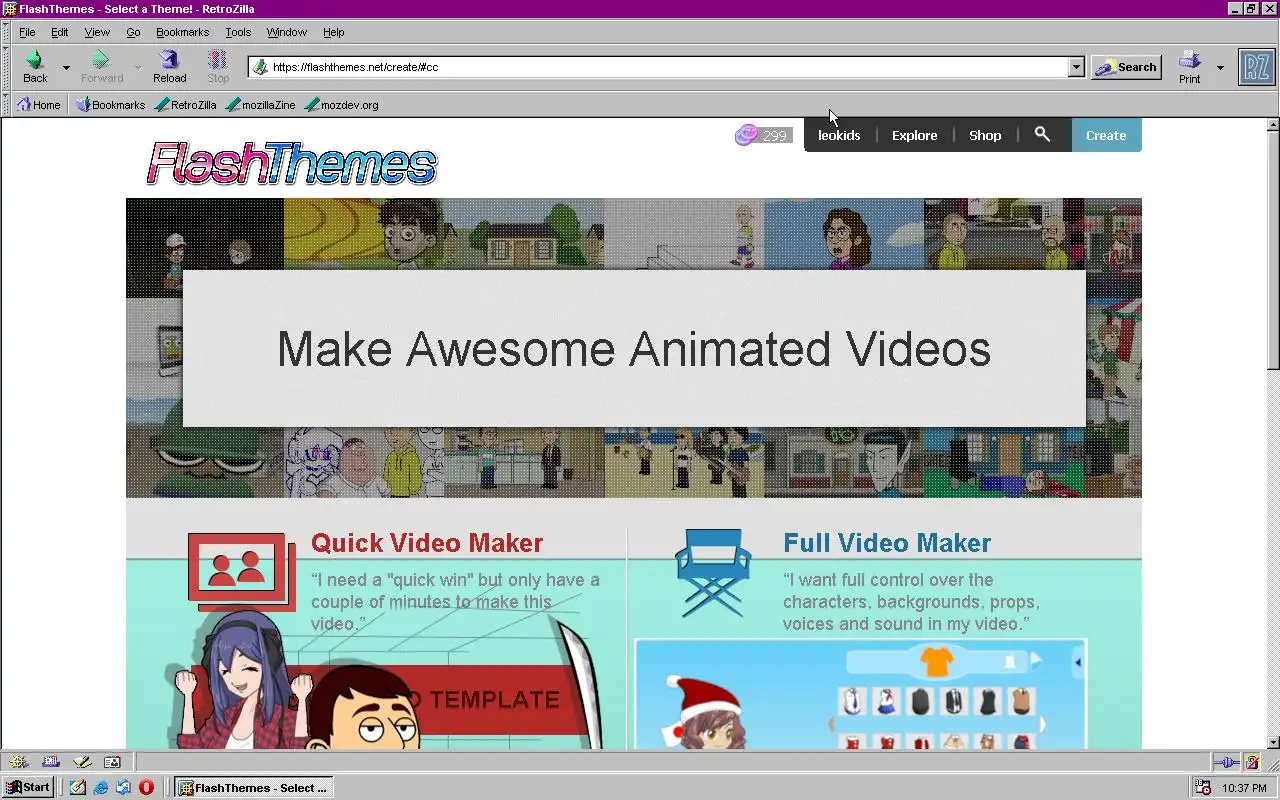Reload the current page
The width and height of the screenshot is (1280, 800).
click(169, 67)
